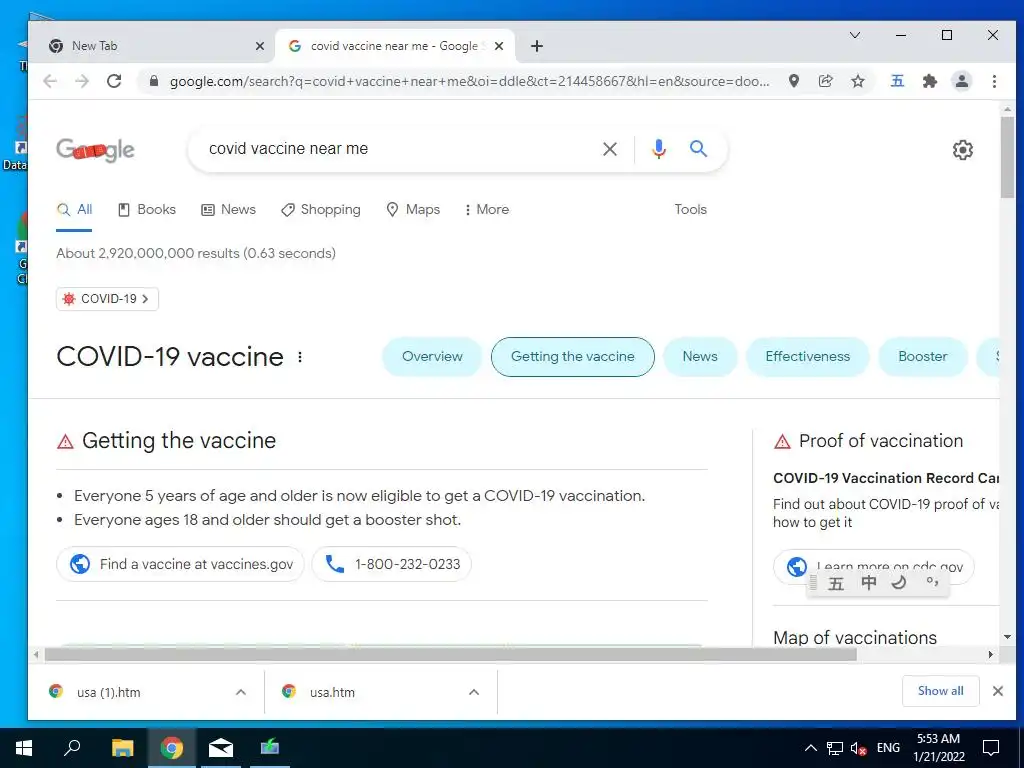Click the address bar URL

469,81
